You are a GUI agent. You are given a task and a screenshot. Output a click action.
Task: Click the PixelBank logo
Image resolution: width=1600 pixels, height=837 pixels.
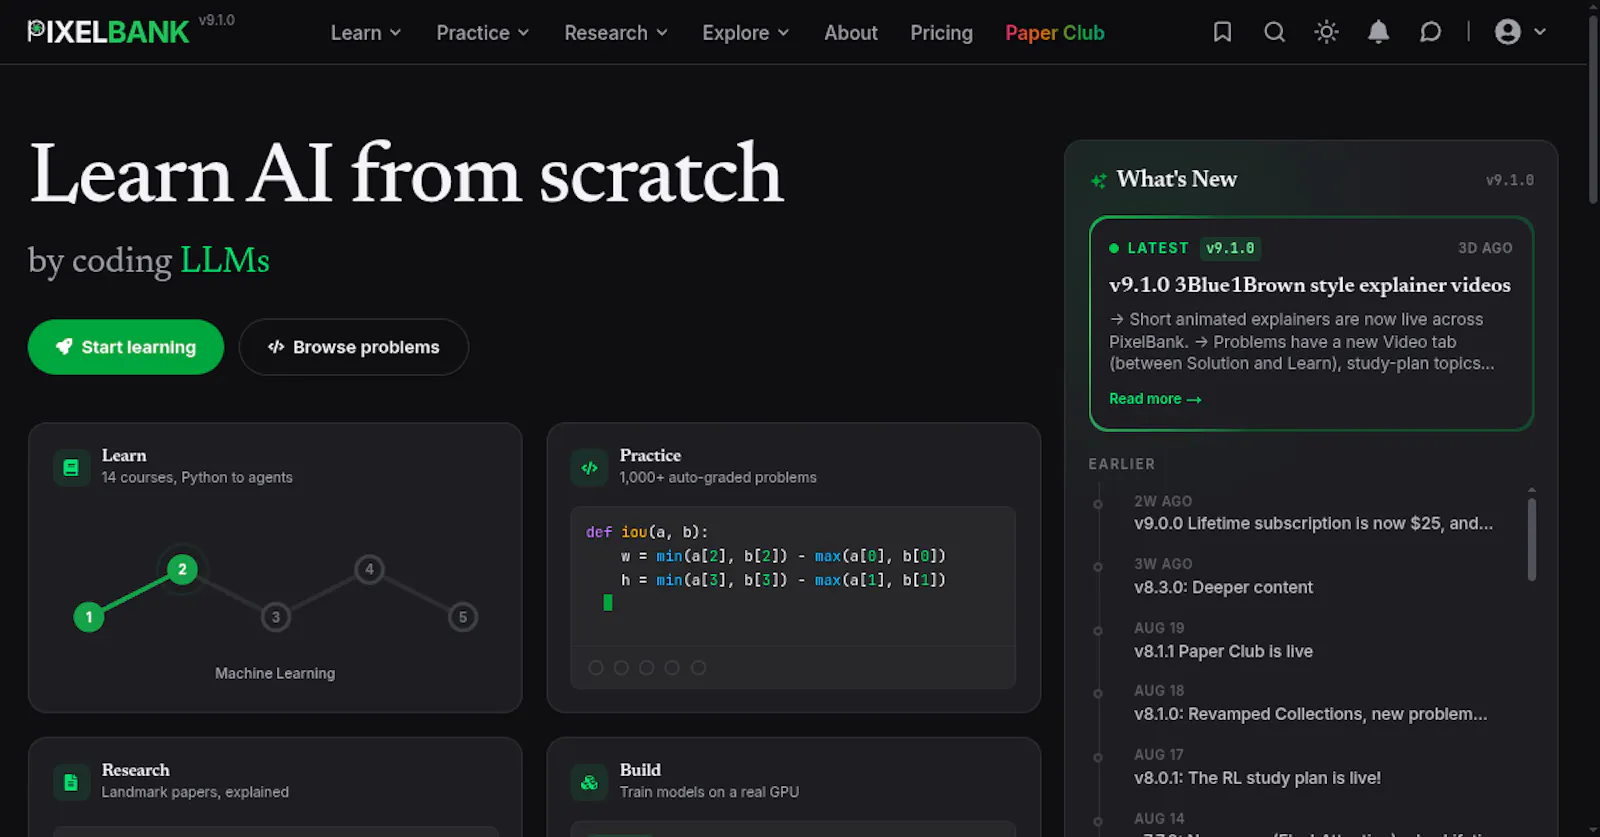(108, 32)
